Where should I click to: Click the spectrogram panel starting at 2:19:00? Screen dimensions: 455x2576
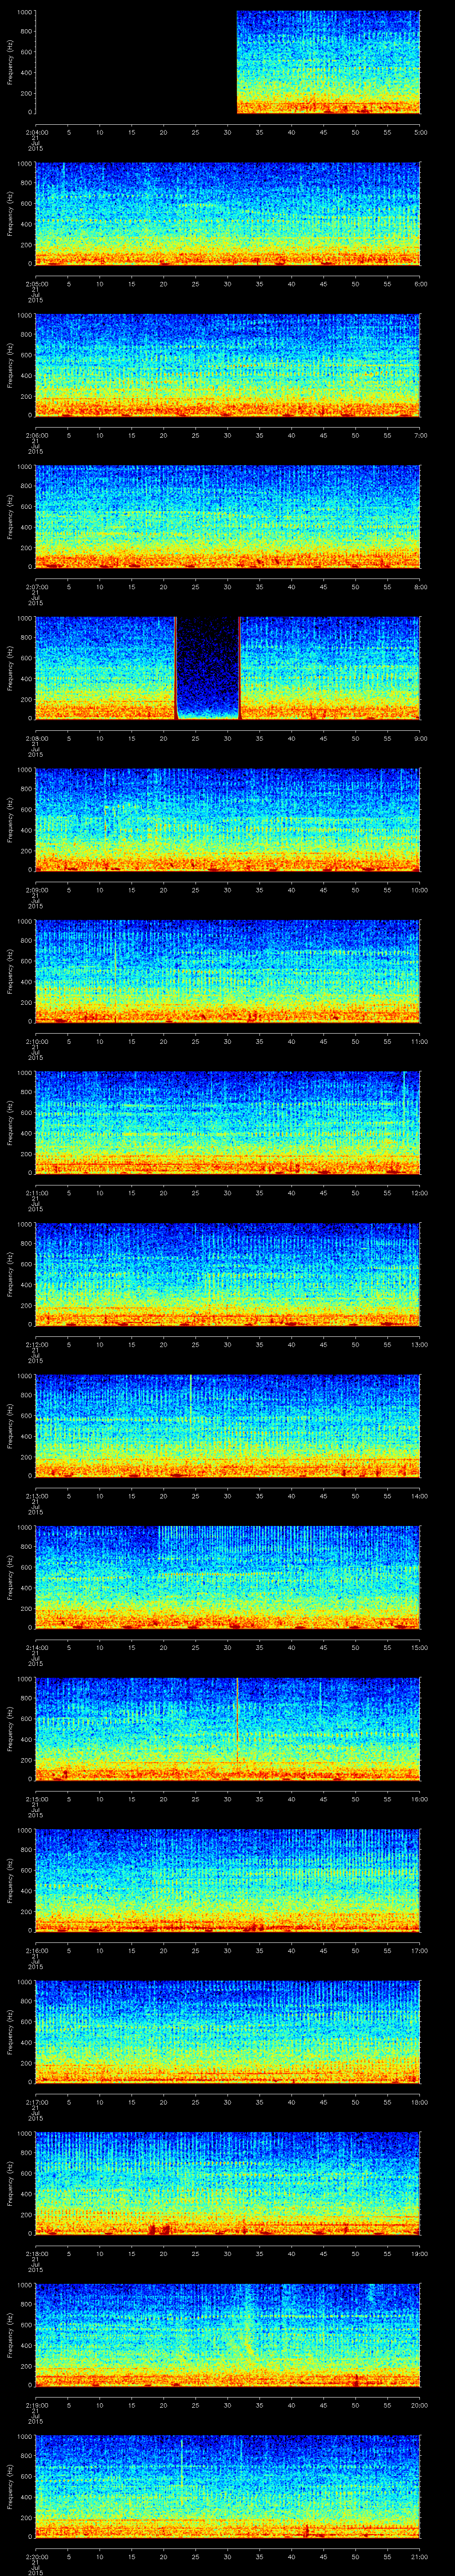[228, 2334]
